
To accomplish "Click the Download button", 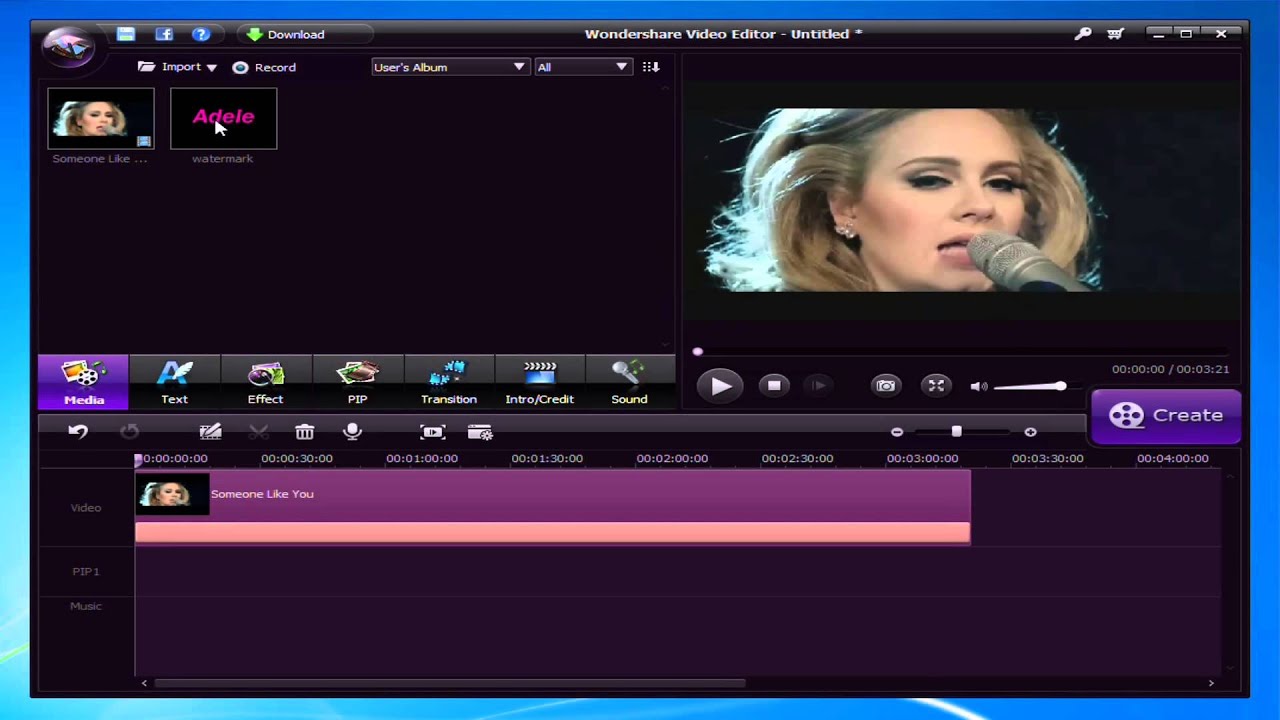I will tap(286, 34).
